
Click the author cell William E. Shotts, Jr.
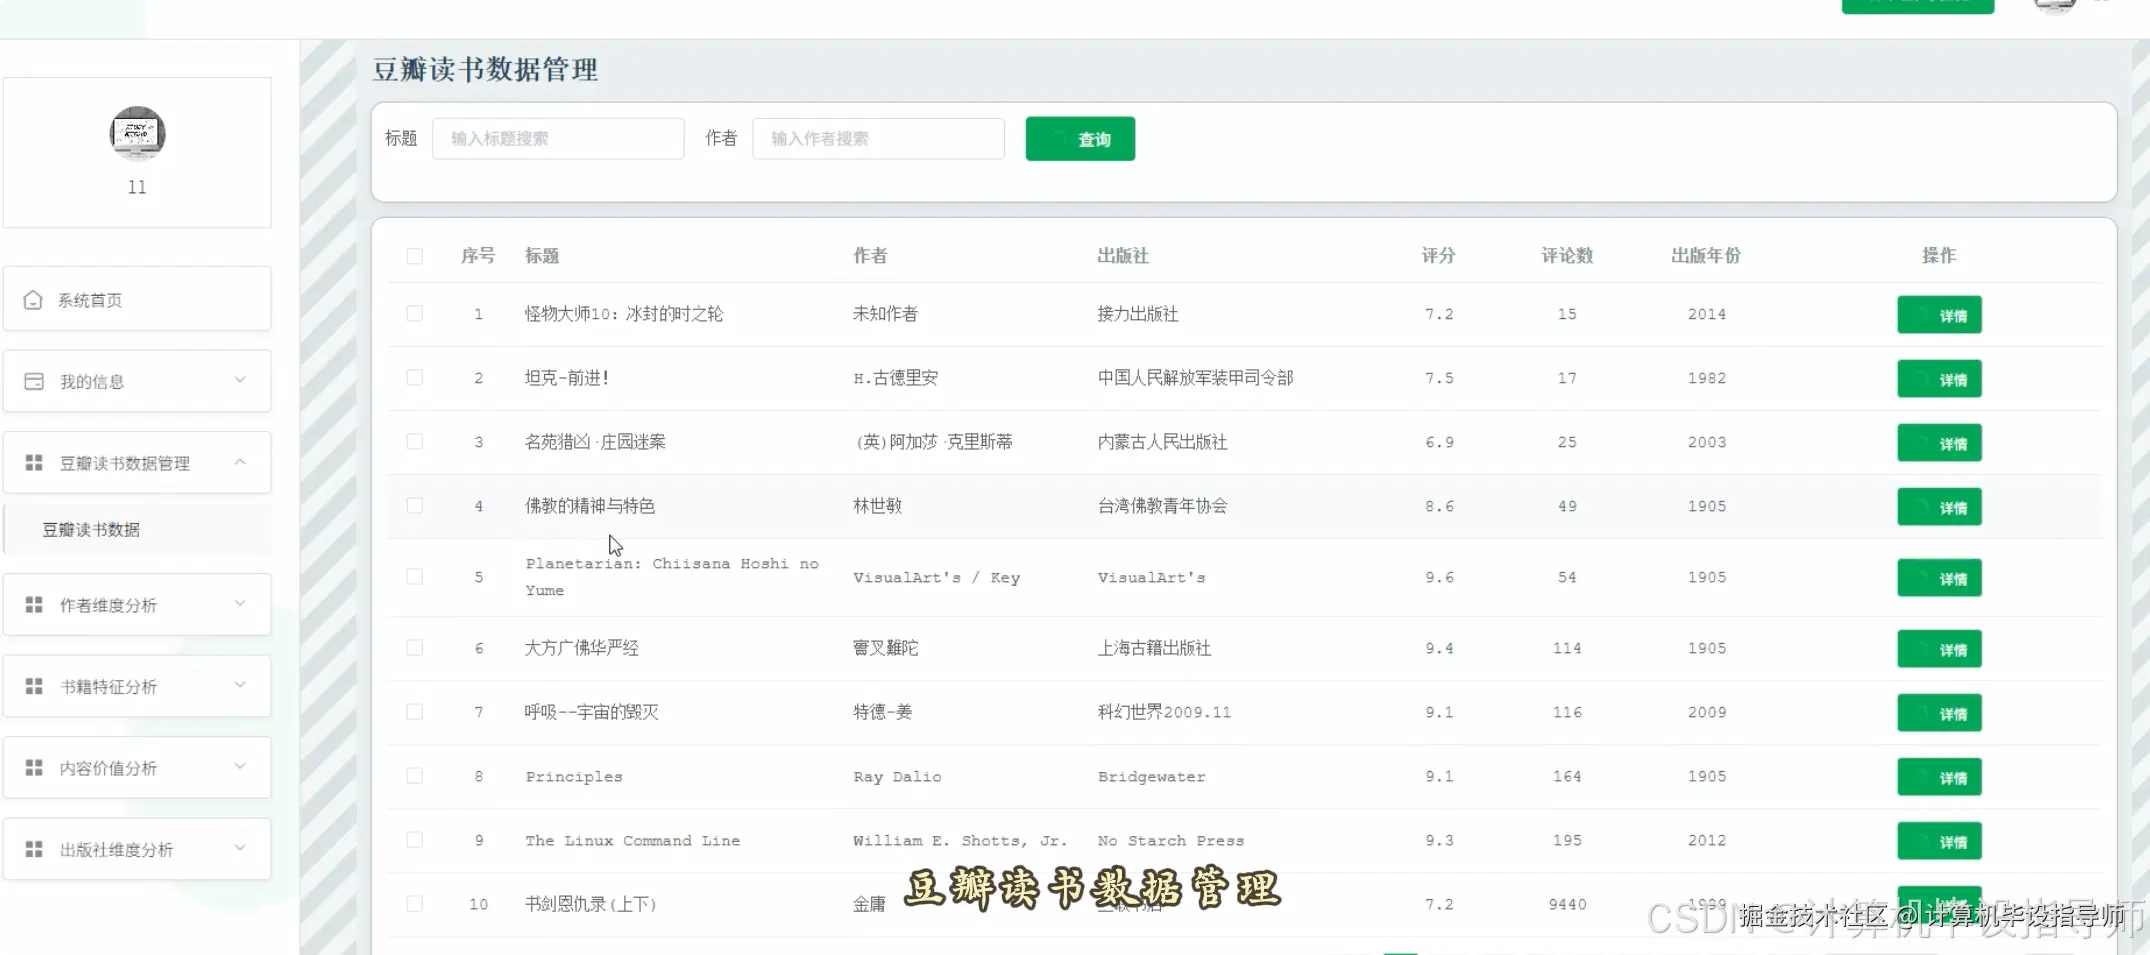(960, 841)
